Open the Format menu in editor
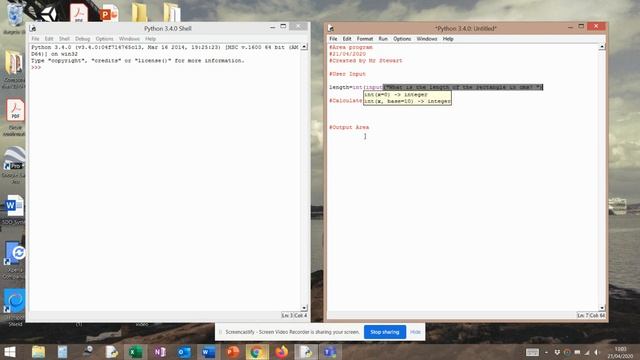The width and height of the screenshot is (640, 360). (365, 39)
